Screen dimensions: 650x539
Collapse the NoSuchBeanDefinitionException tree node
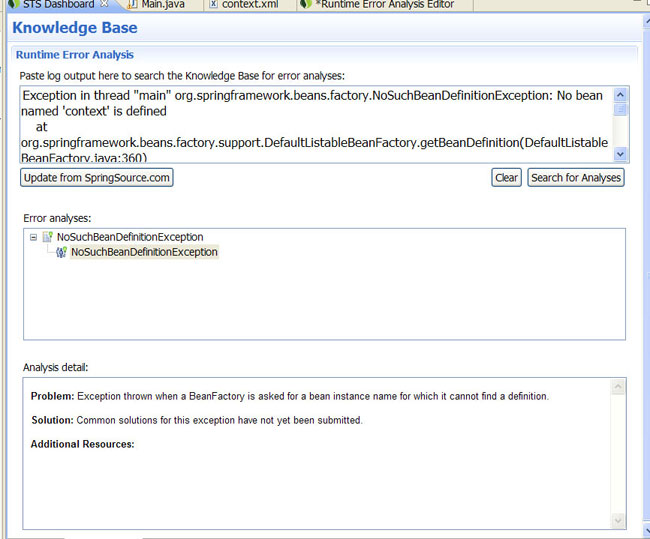(x=33, y=238)
